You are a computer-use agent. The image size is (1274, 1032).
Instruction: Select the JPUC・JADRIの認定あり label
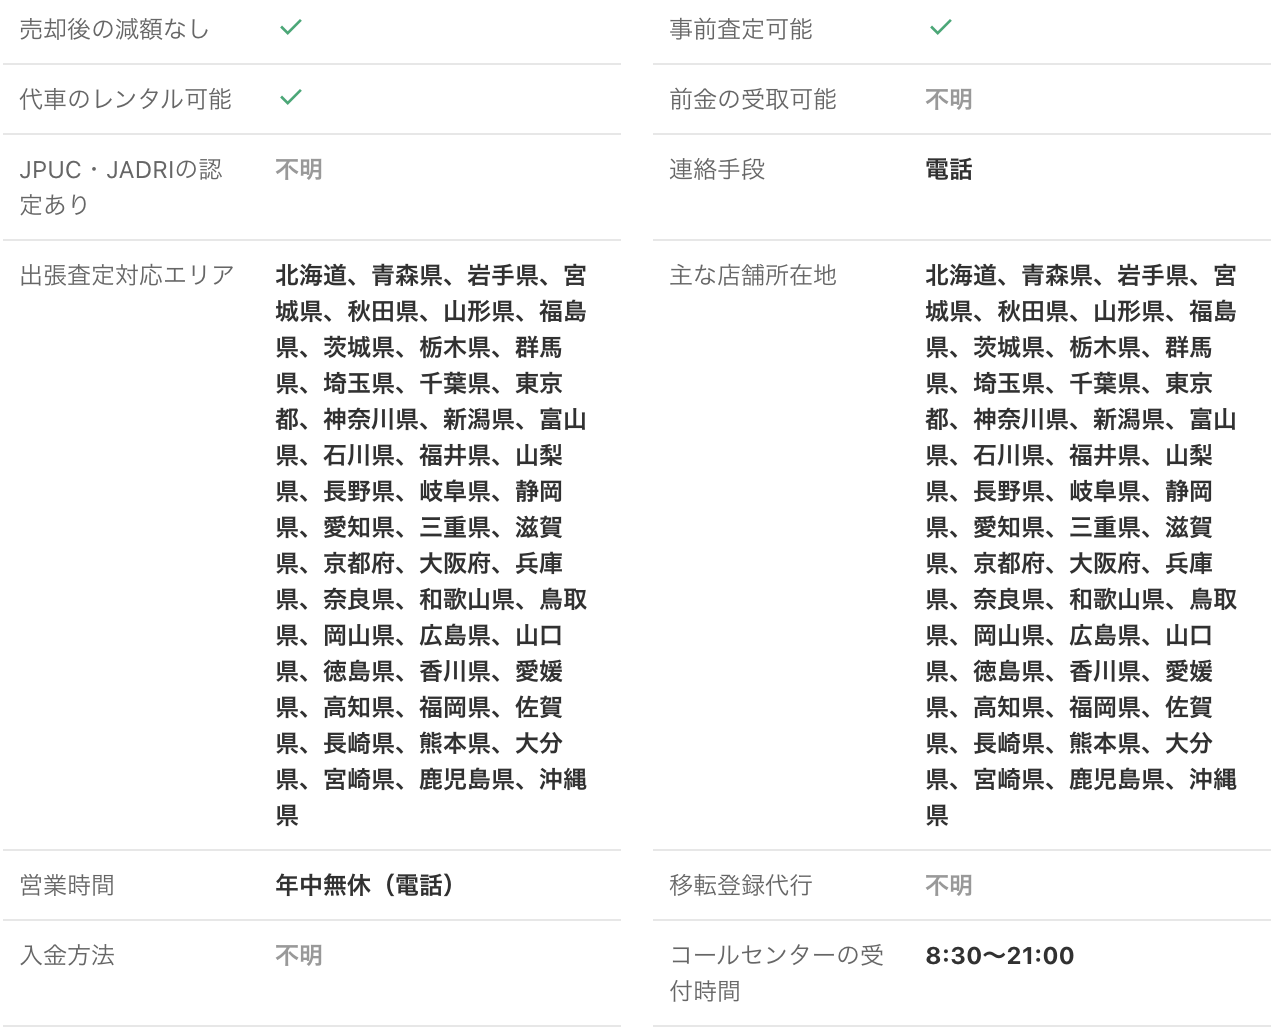pyautogui.click(x=120, y=187)
